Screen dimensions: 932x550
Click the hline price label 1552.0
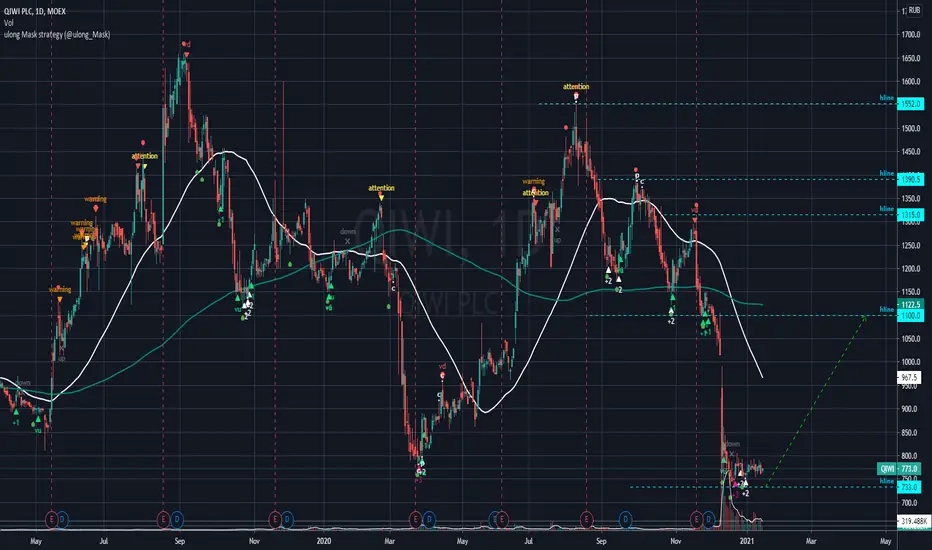pos(911,103)
